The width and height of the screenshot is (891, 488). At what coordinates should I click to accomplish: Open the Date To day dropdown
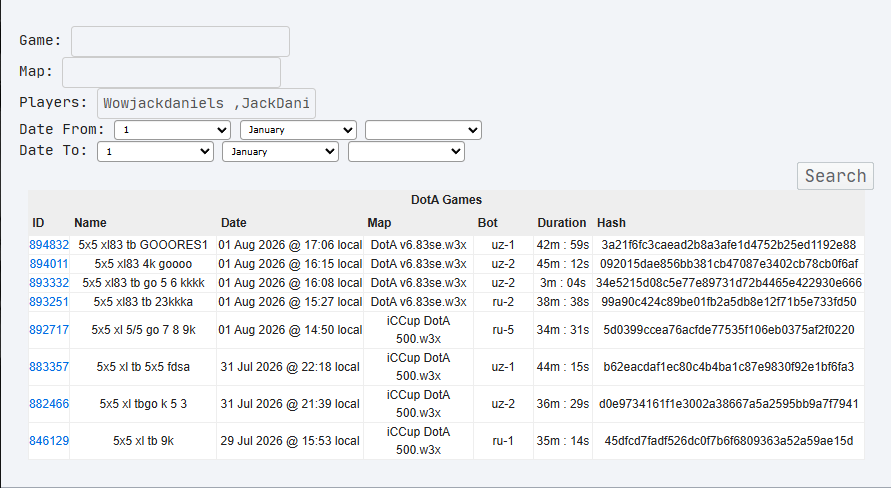(155, 152)
